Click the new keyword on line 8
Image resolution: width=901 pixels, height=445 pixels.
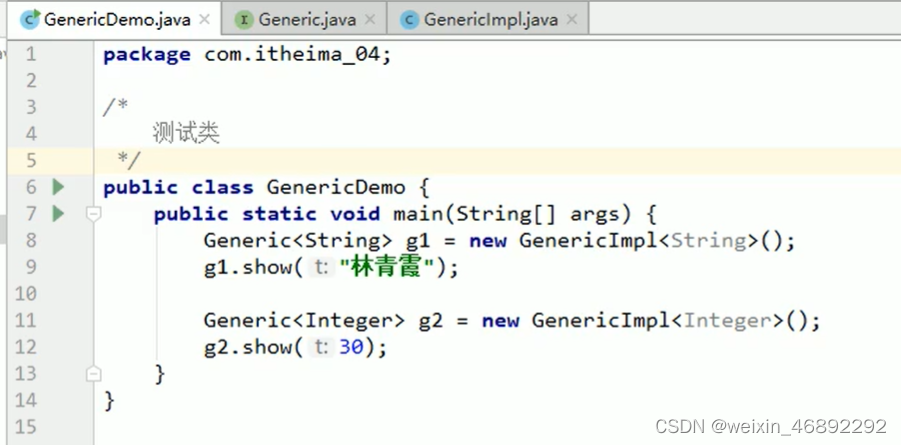[x=488, y=241]
